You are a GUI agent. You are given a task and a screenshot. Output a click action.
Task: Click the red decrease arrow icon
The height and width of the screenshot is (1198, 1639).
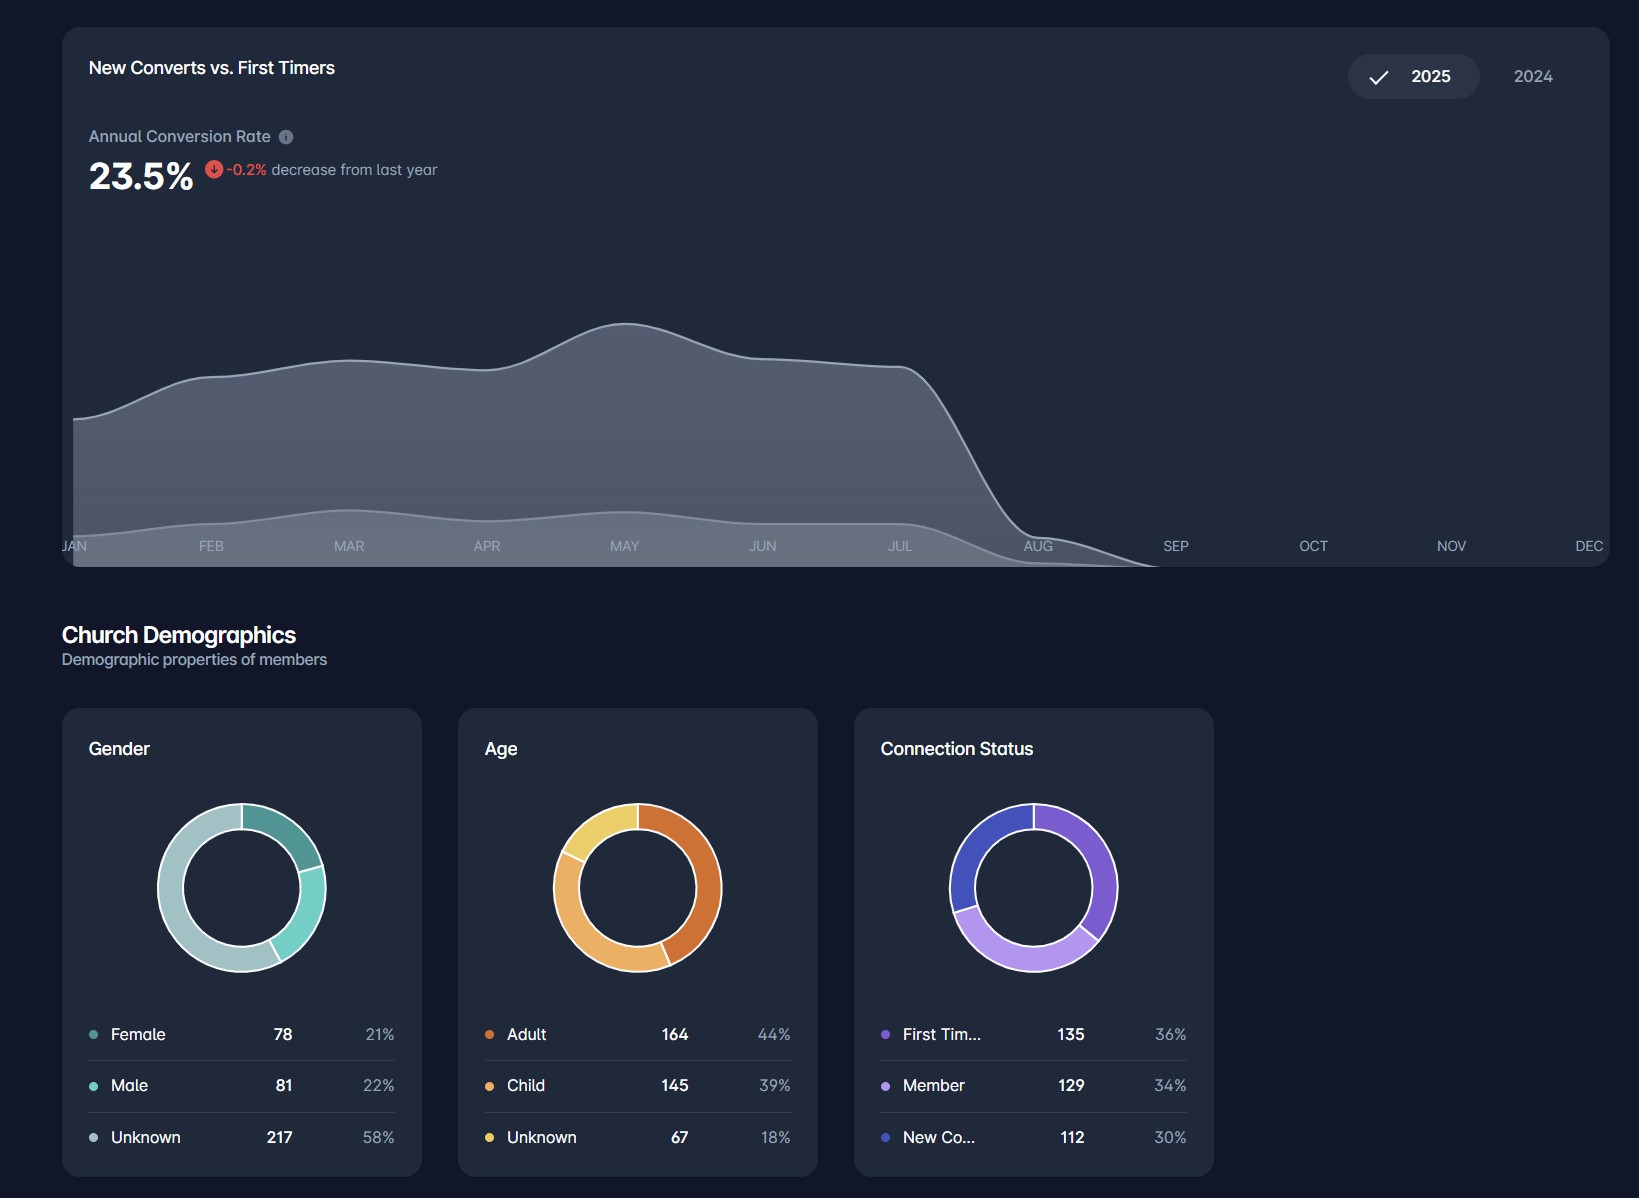click(x=214, y=169)
